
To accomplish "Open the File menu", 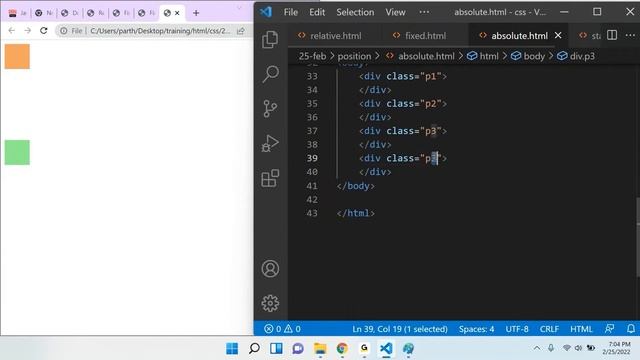I will 291,12.
